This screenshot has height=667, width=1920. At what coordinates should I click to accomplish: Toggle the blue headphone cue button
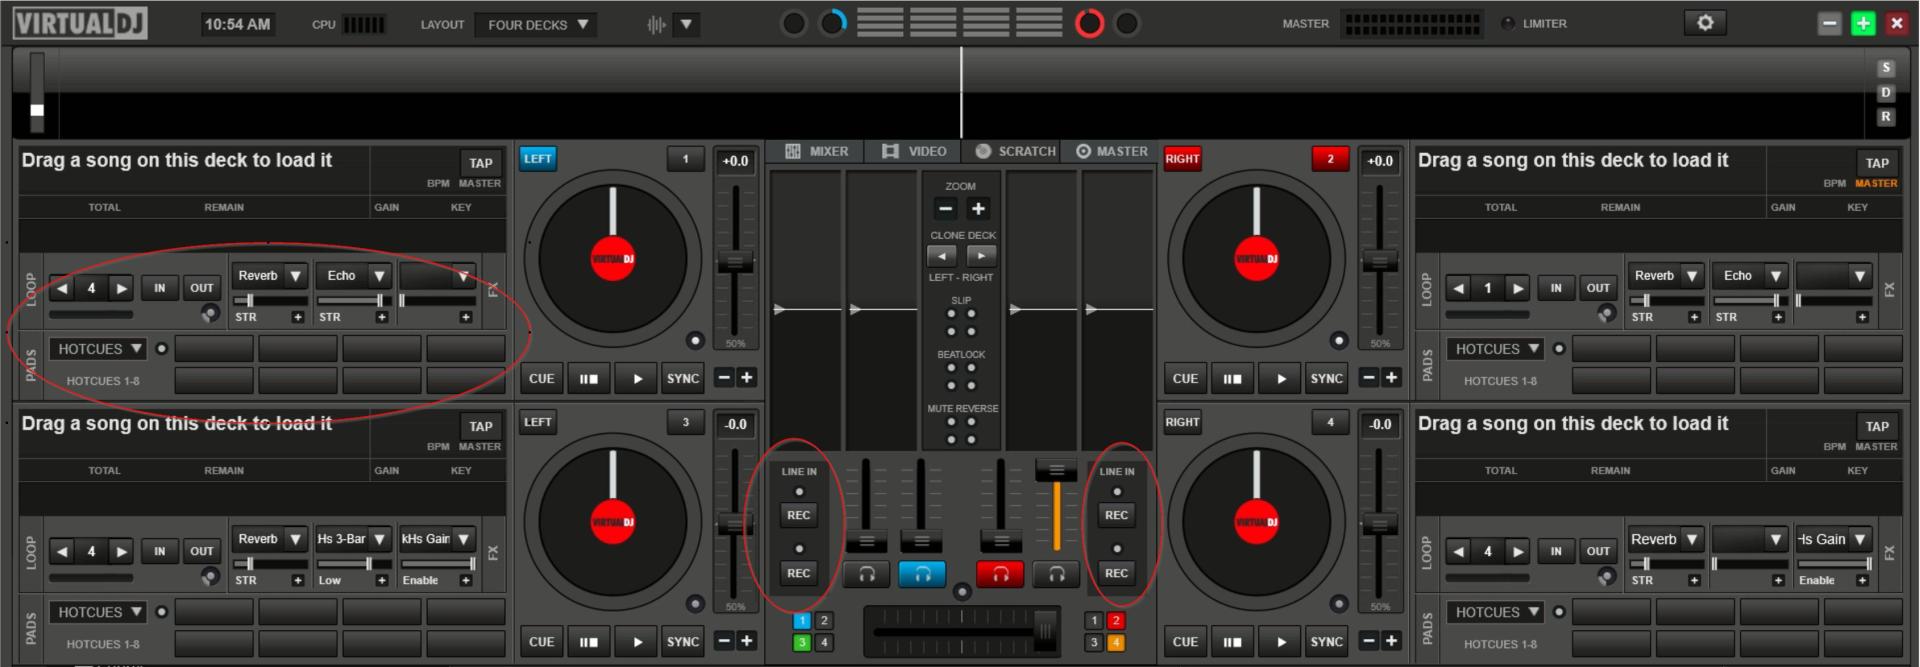[x=921, y=574]
